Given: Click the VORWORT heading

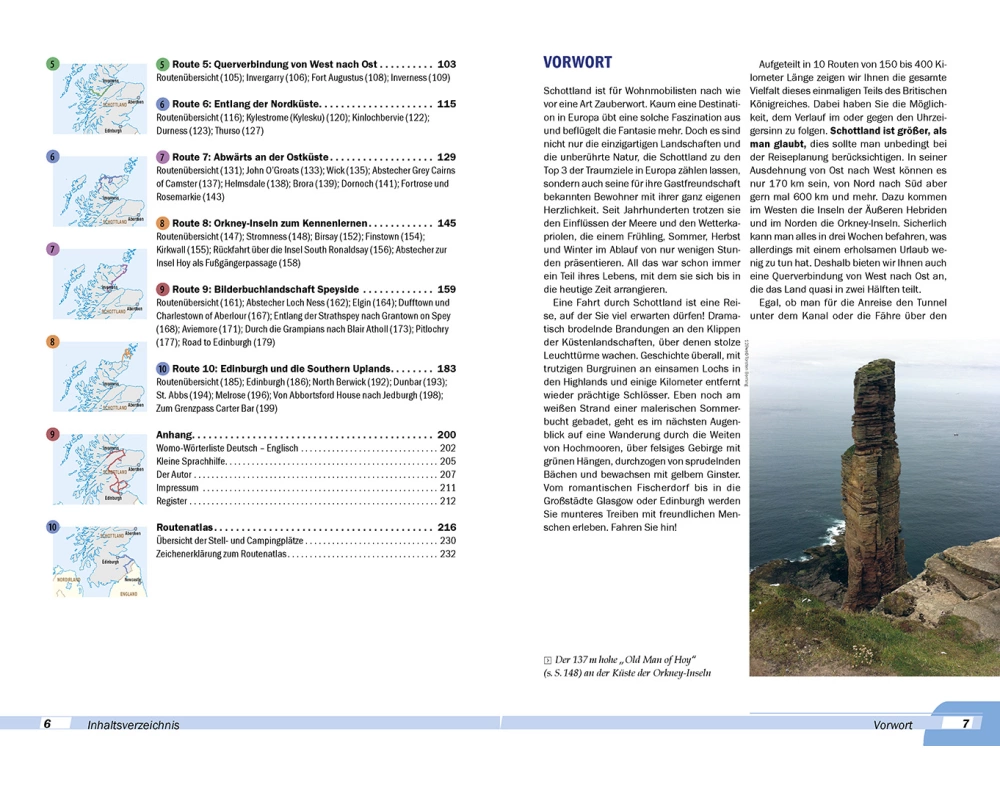Looking at the screenshot, I should point(576,62).
